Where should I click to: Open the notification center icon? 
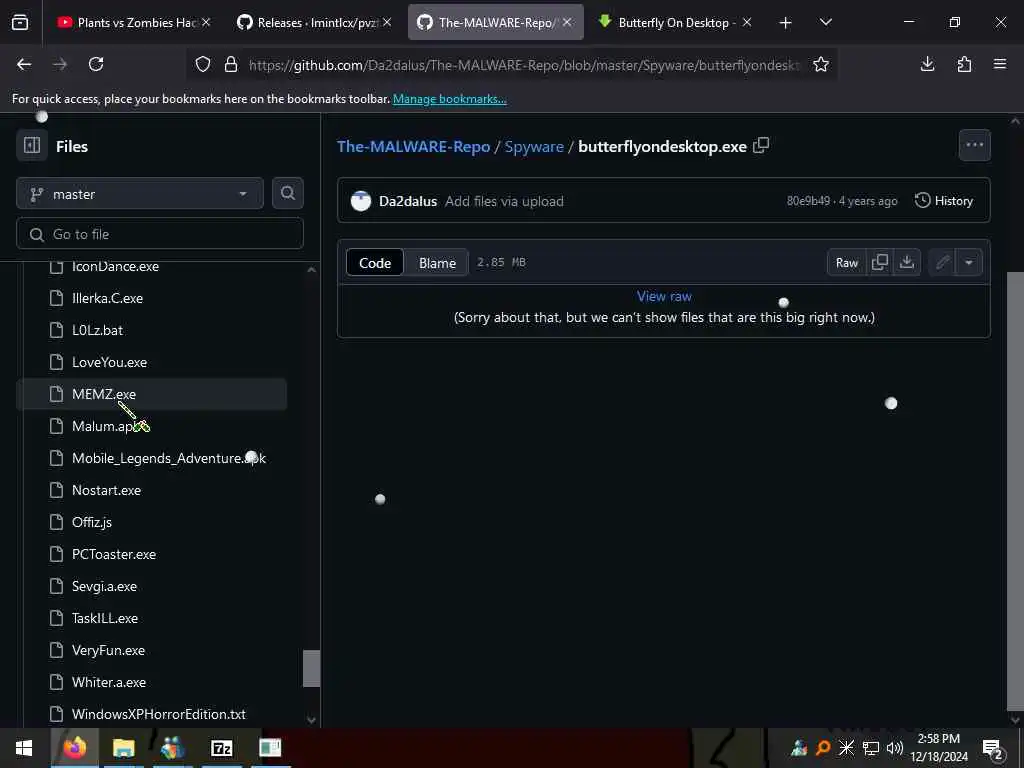[x=993, y=748]
